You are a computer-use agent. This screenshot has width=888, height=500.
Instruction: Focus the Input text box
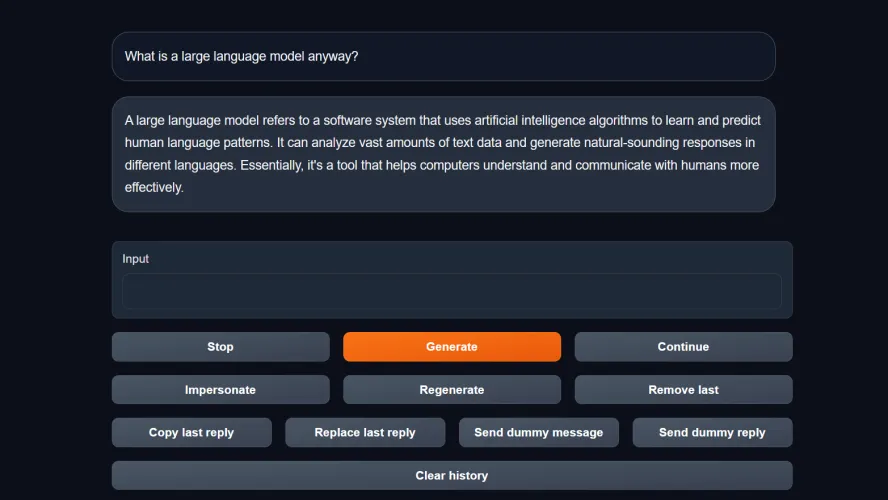(x=451, y=292)
